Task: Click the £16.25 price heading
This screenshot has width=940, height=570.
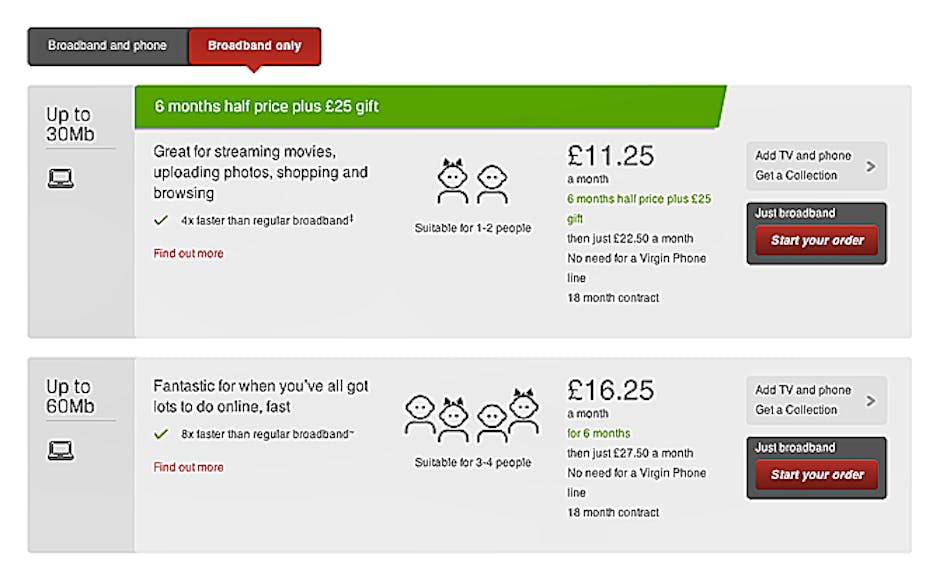Action: click(610, 389)
